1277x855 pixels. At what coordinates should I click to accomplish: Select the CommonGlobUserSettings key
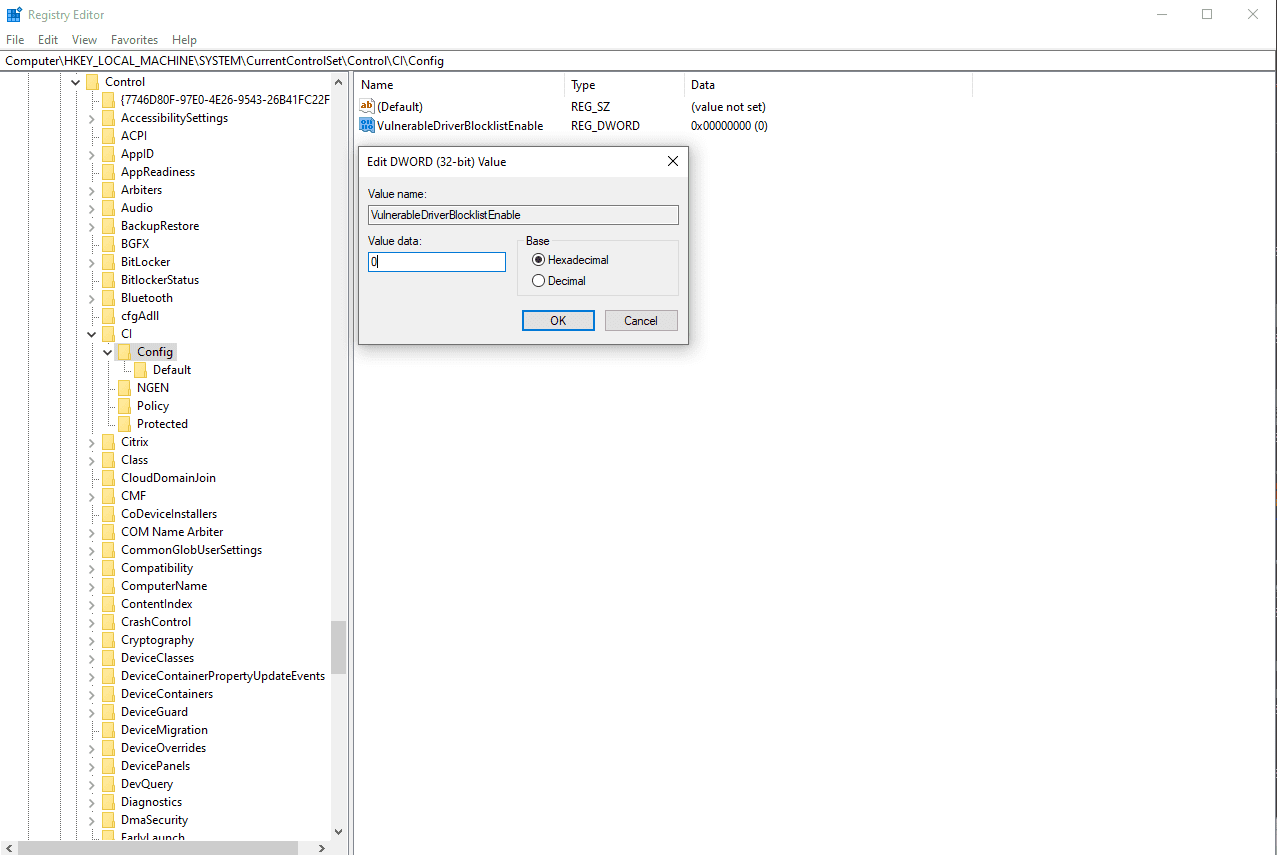(x=191, y=550)
